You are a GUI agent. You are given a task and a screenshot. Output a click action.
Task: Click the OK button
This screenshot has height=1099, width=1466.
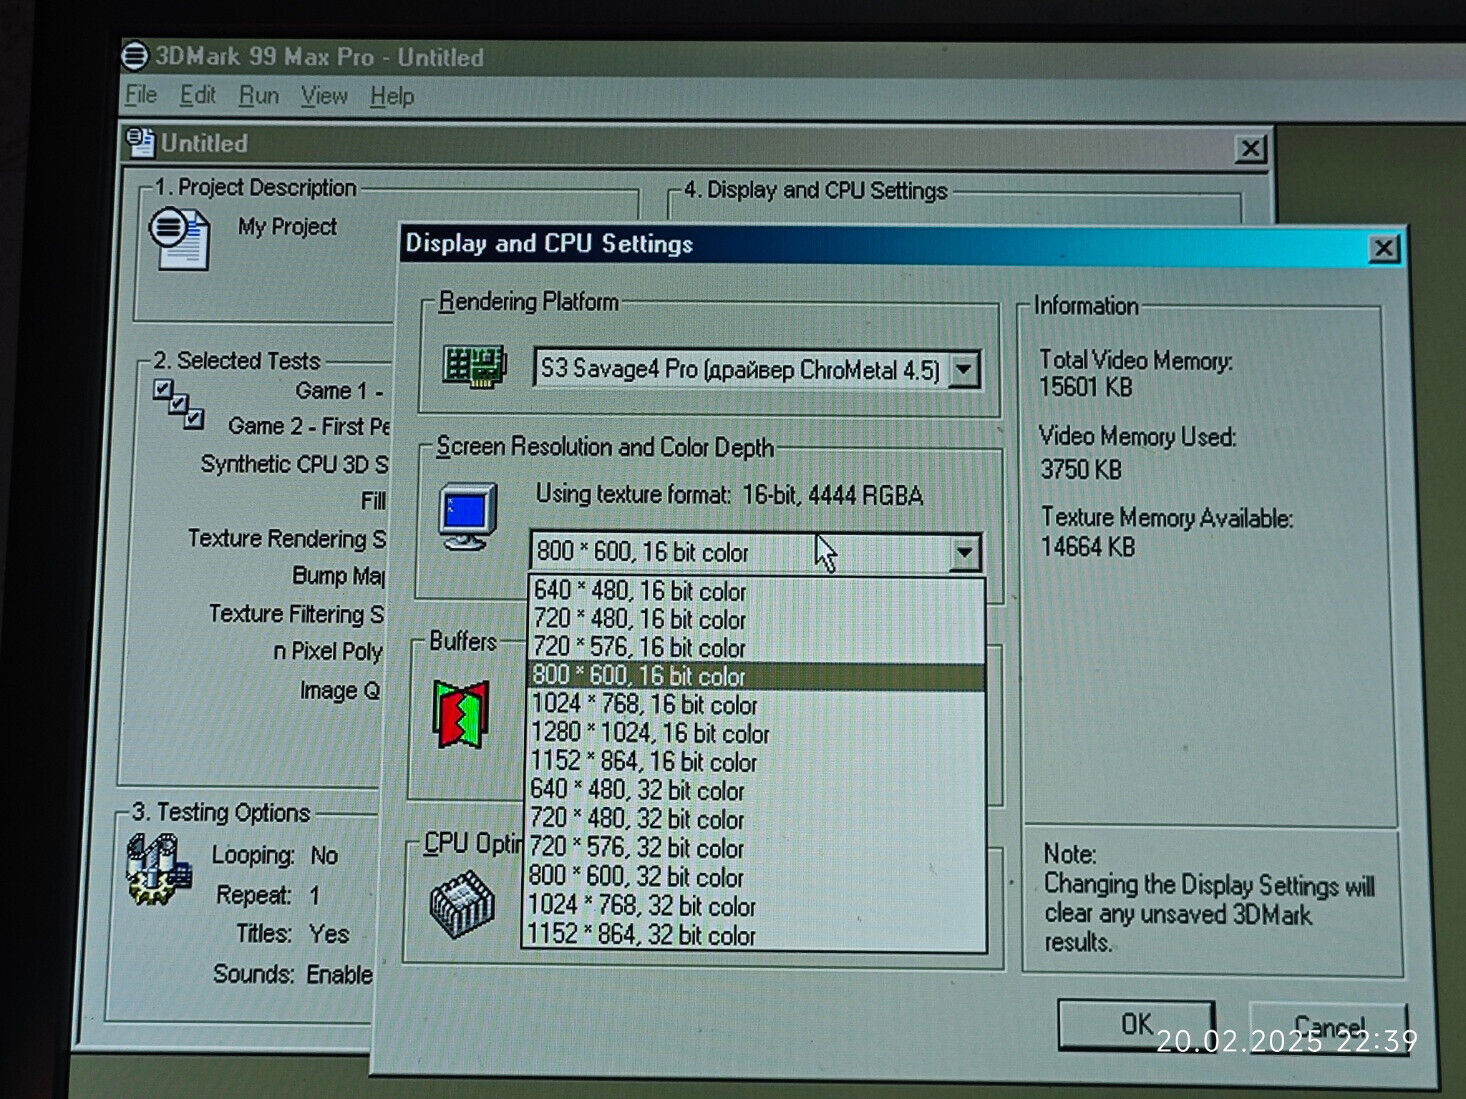(1136, 1025)
